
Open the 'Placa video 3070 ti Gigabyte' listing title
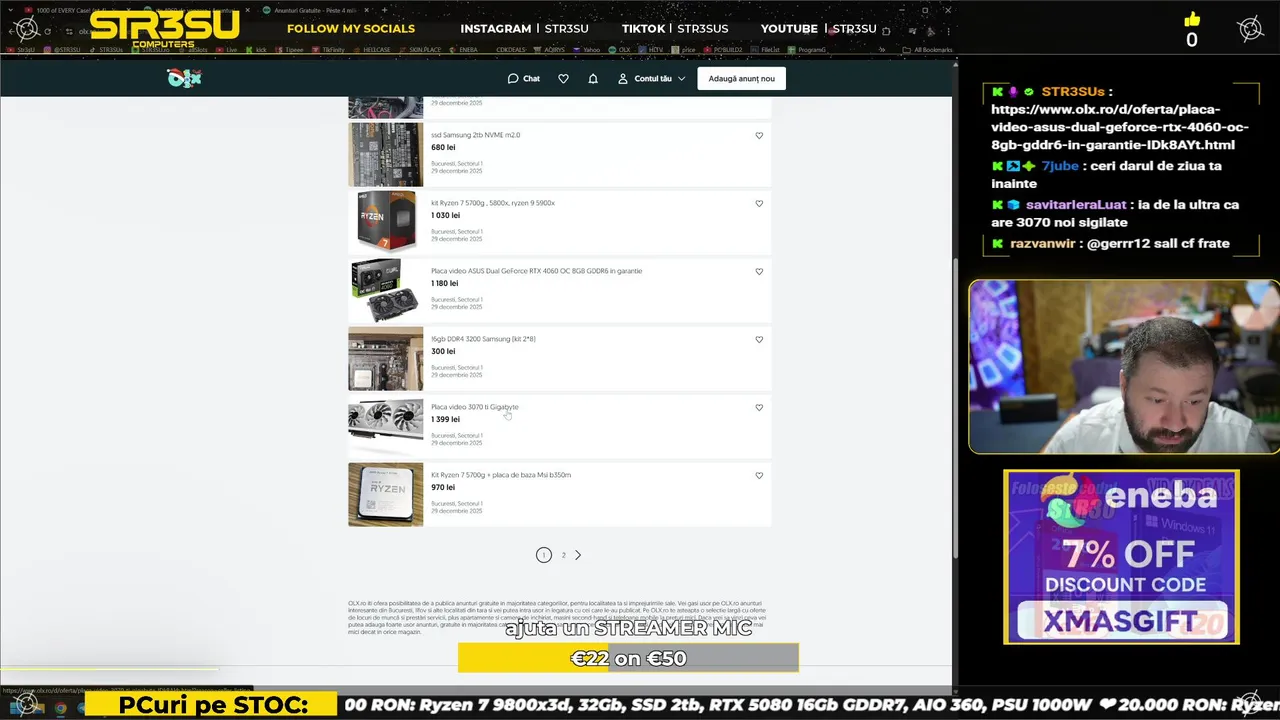click(475, 407)
